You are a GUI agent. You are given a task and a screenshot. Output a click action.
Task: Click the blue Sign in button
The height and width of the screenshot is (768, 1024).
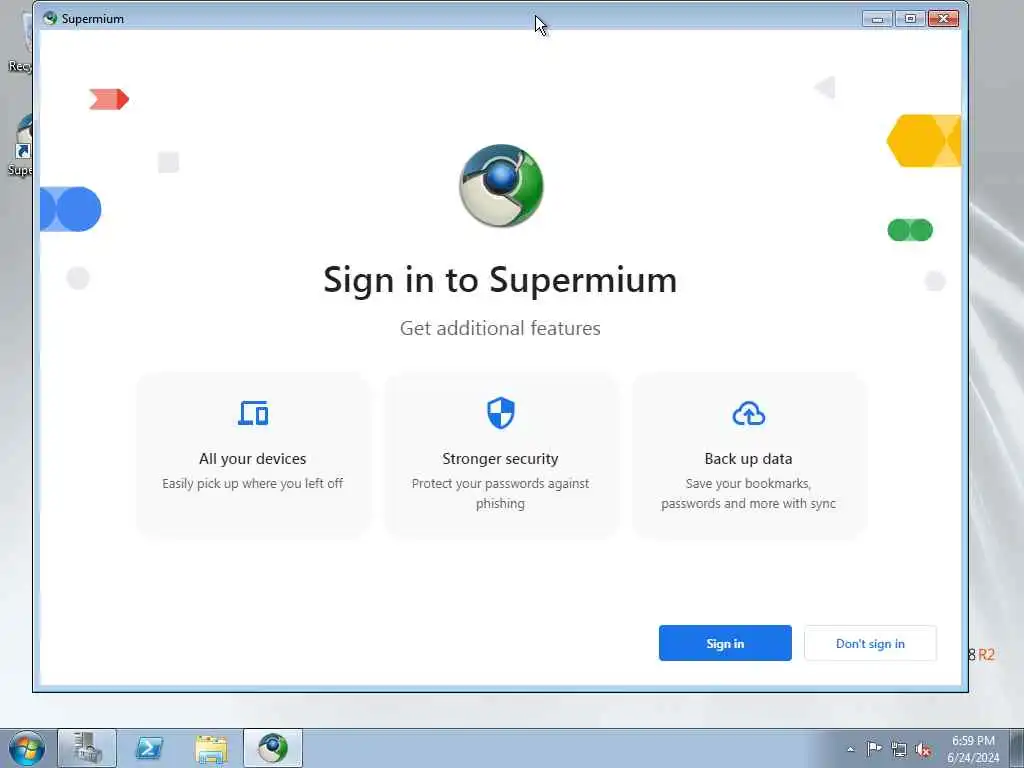[x=725, y=643]
